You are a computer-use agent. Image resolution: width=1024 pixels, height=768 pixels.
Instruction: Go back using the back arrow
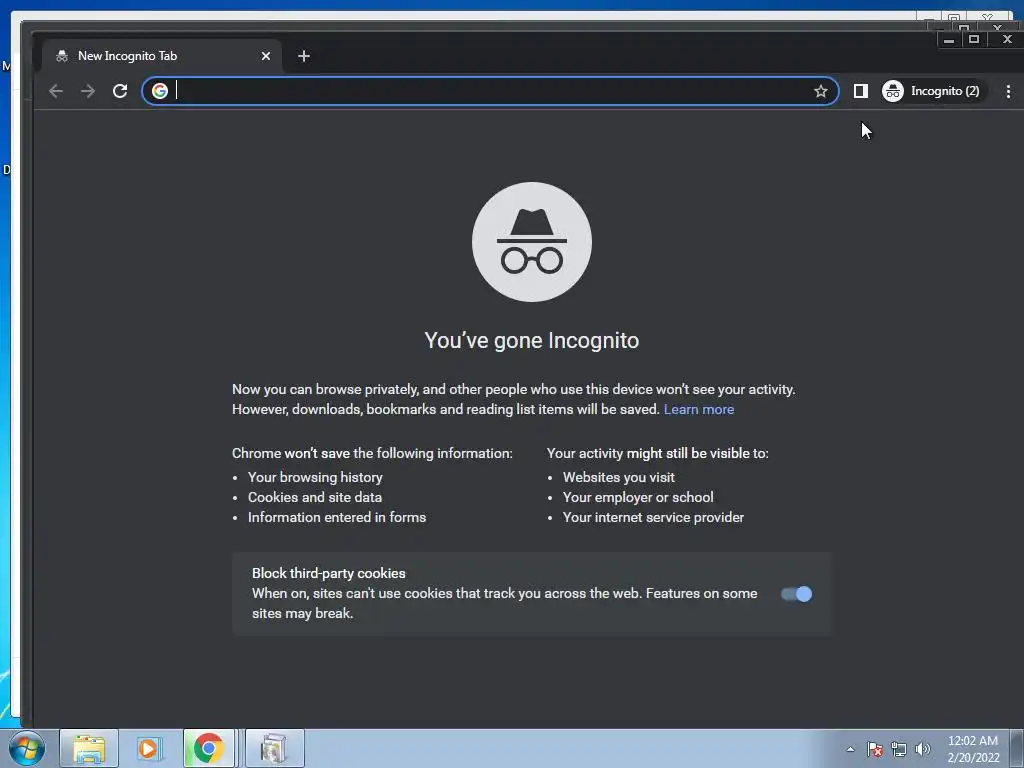click(56, 91)
